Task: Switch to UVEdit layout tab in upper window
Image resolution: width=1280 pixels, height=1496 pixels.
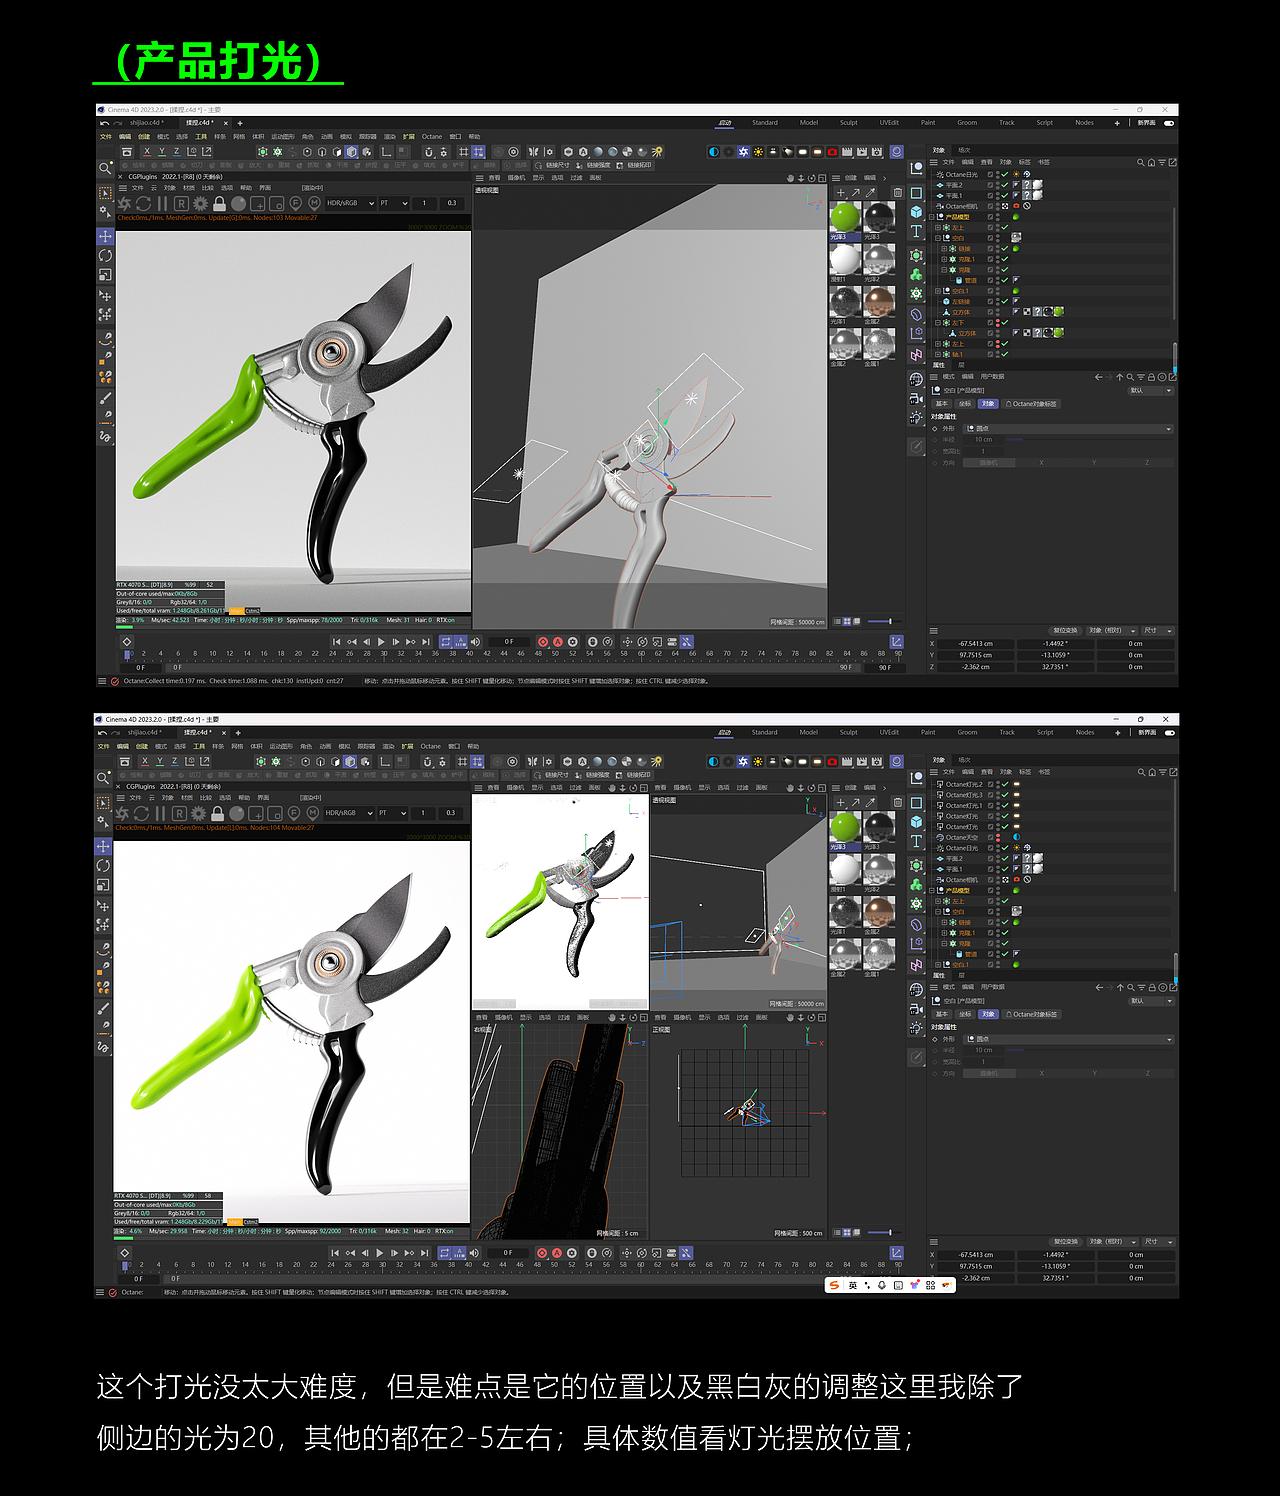Action: (889, 123)
